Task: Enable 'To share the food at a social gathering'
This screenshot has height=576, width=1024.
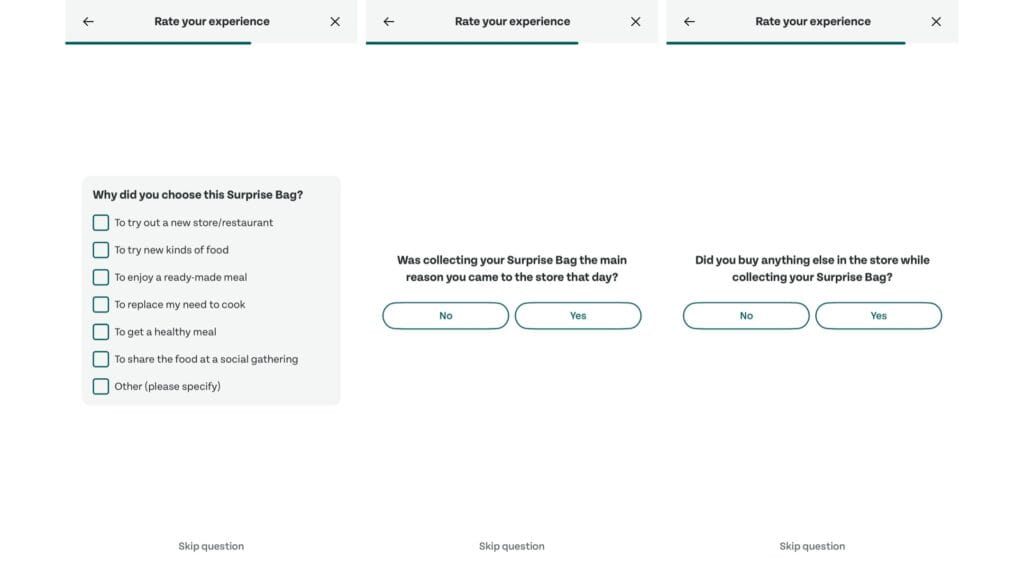Action: [x=101, y=359]
